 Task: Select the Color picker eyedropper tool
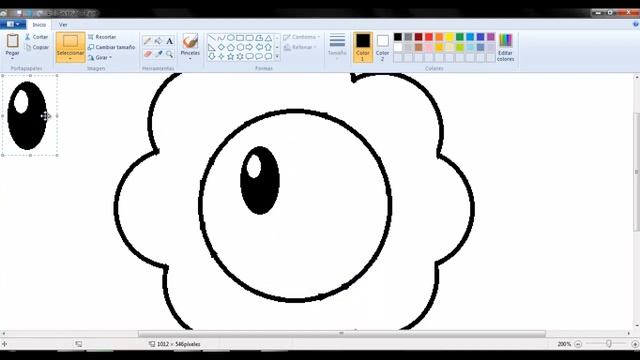(158, 53)
